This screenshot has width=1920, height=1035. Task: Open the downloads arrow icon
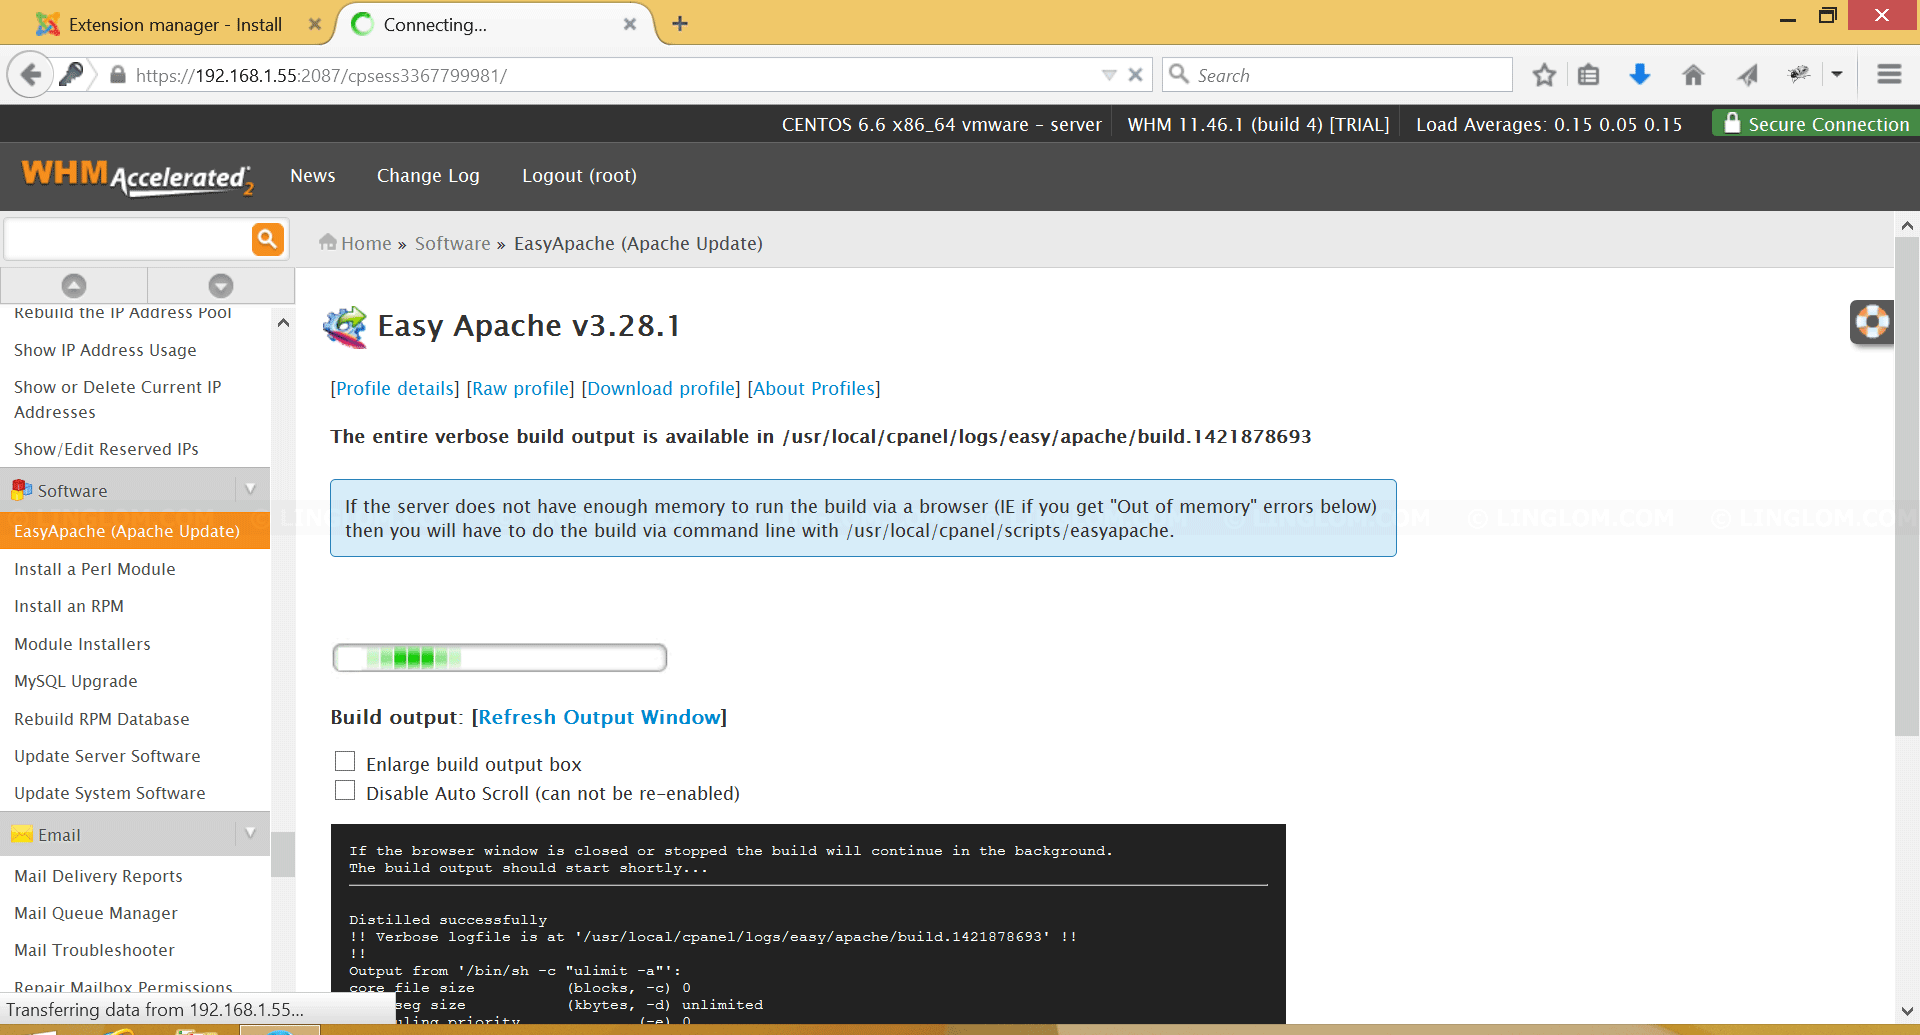pyautogui.click(x=1640, y=75)
